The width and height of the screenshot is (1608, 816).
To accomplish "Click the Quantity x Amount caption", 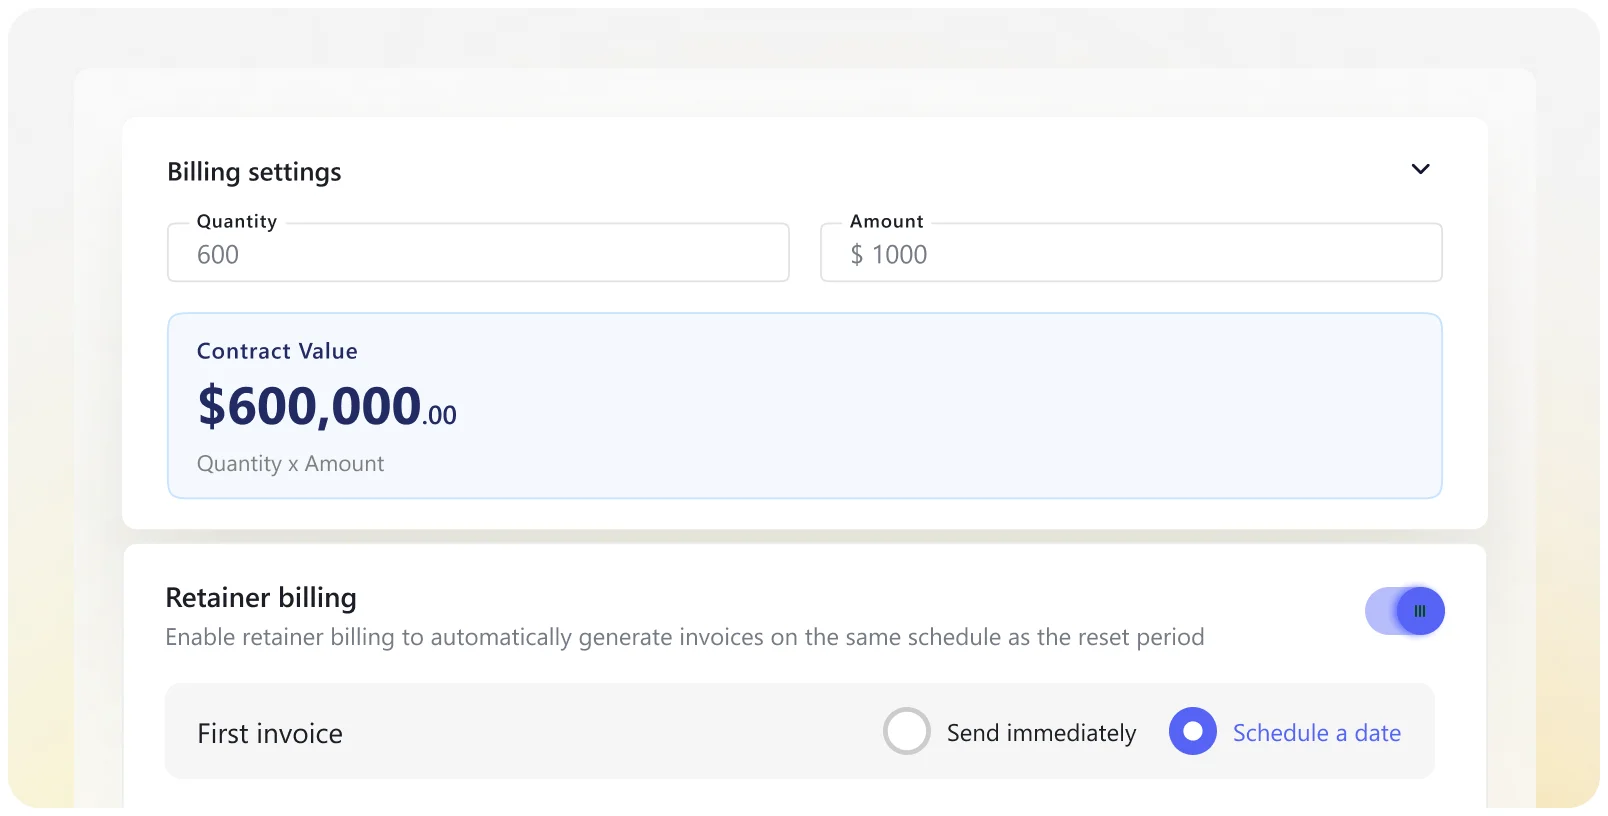I will point(290,464).
